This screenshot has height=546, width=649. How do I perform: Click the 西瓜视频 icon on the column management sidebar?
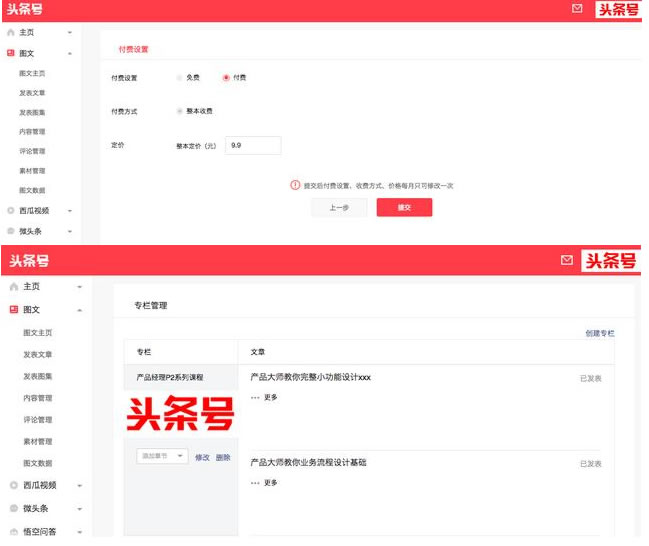13,485
